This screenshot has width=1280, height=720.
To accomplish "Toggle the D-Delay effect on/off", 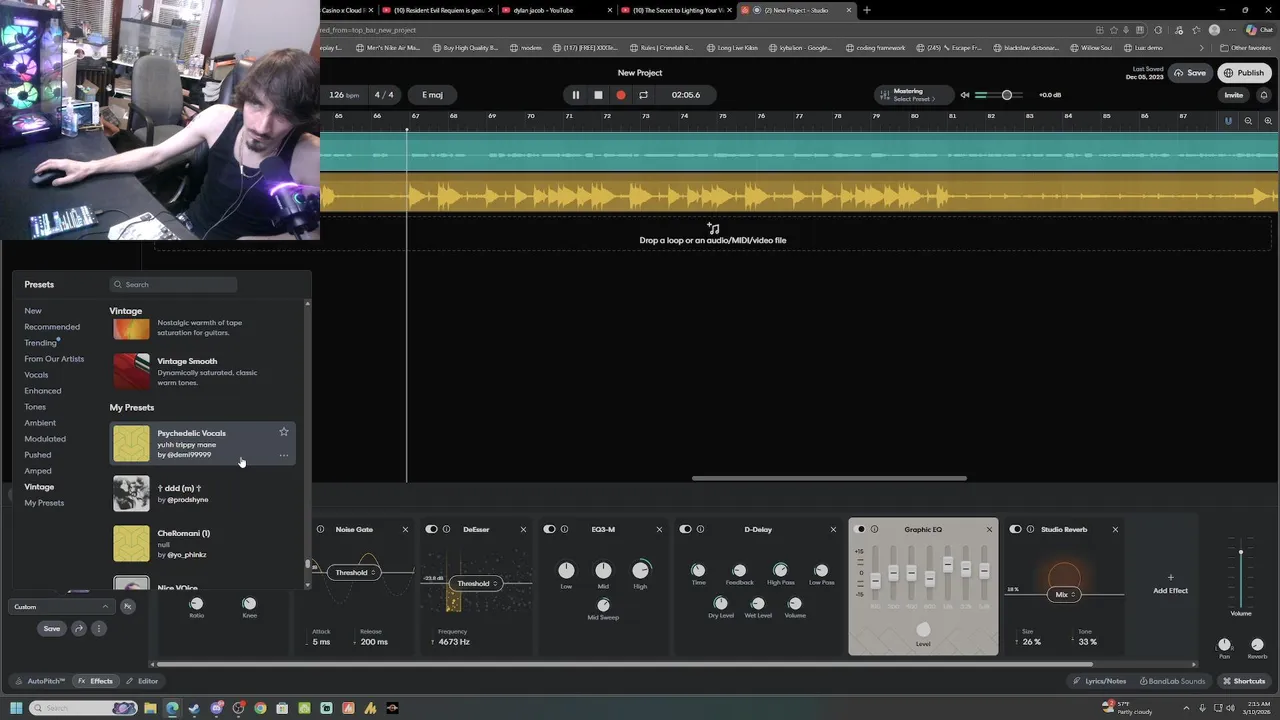I will click(x=685, y=529).
